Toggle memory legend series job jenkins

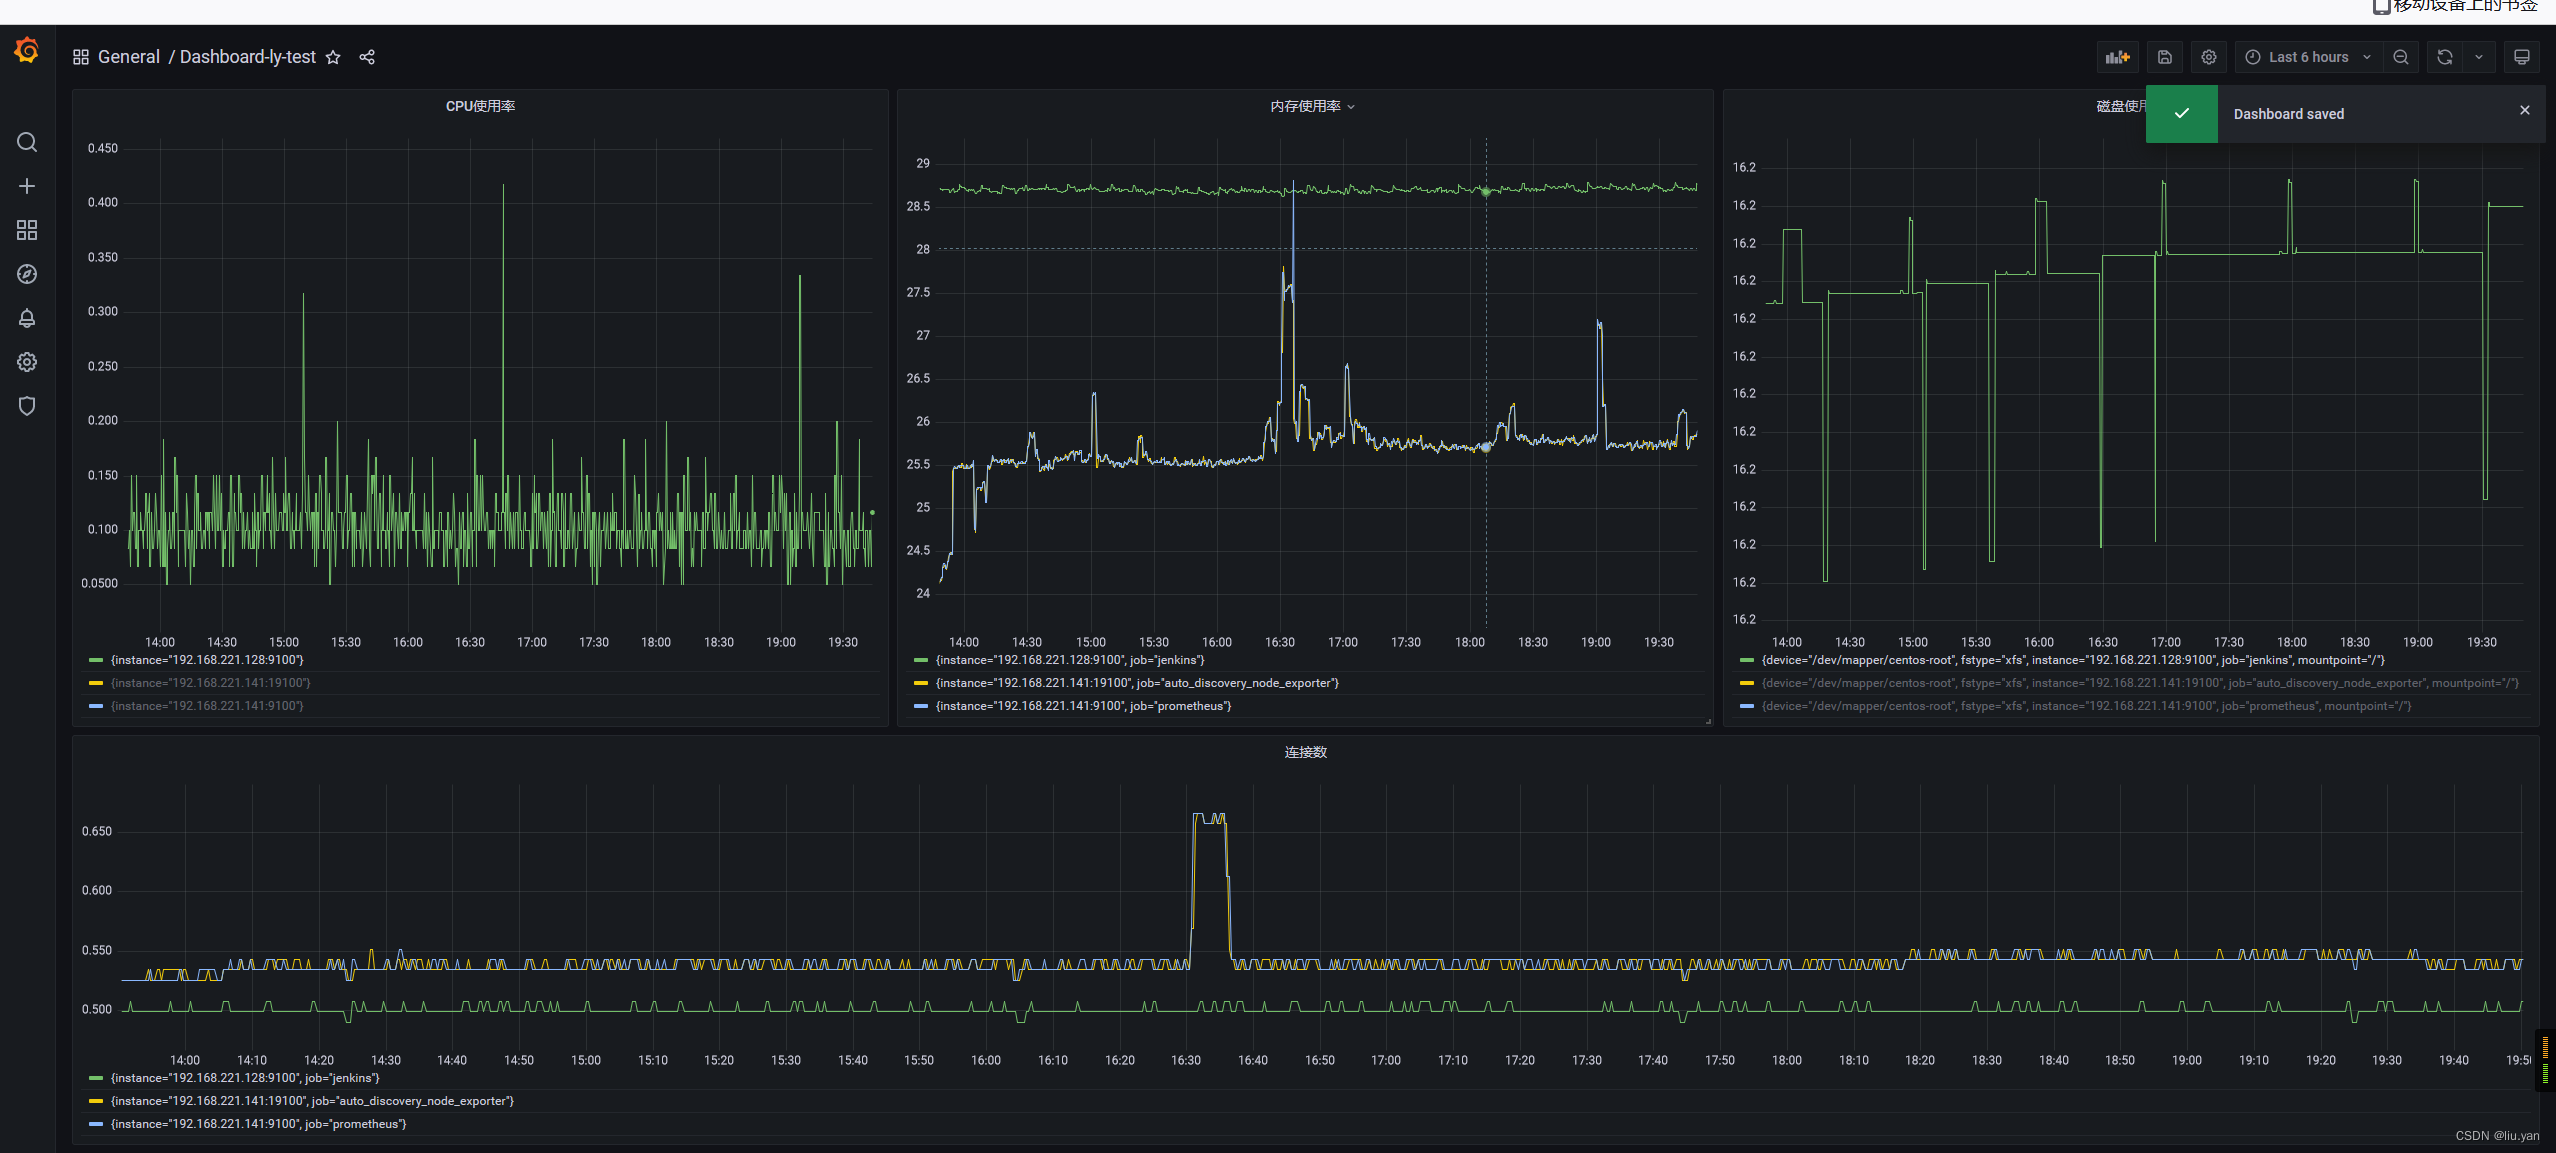(1070, 660)
